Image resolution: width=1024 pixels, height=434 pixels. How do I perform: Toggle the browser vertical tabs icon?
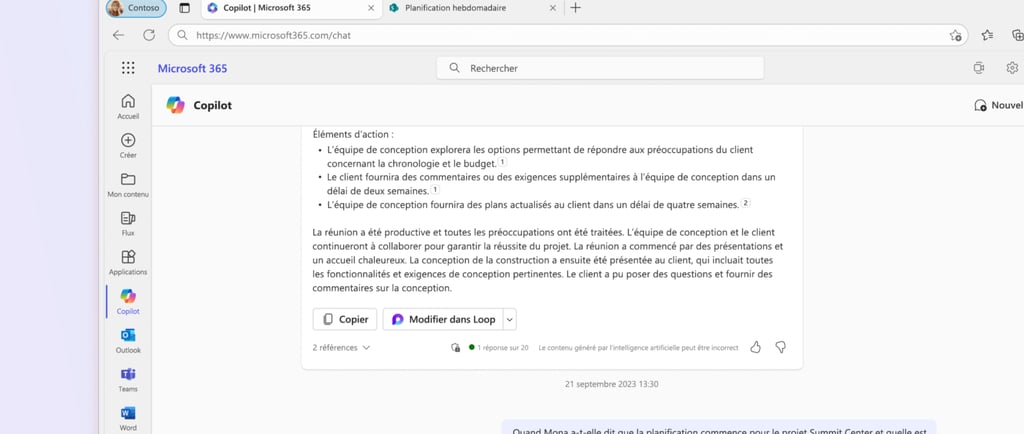tap(185, 8)
